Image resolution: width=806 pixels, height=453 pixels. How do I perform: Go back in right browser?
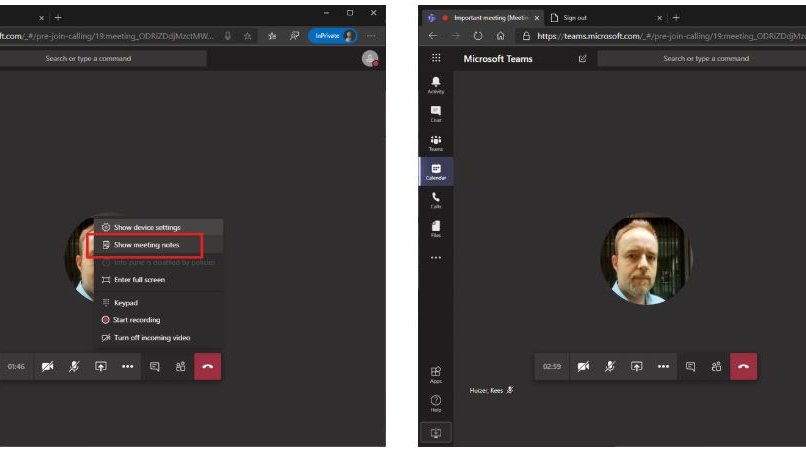coord(433,36)
